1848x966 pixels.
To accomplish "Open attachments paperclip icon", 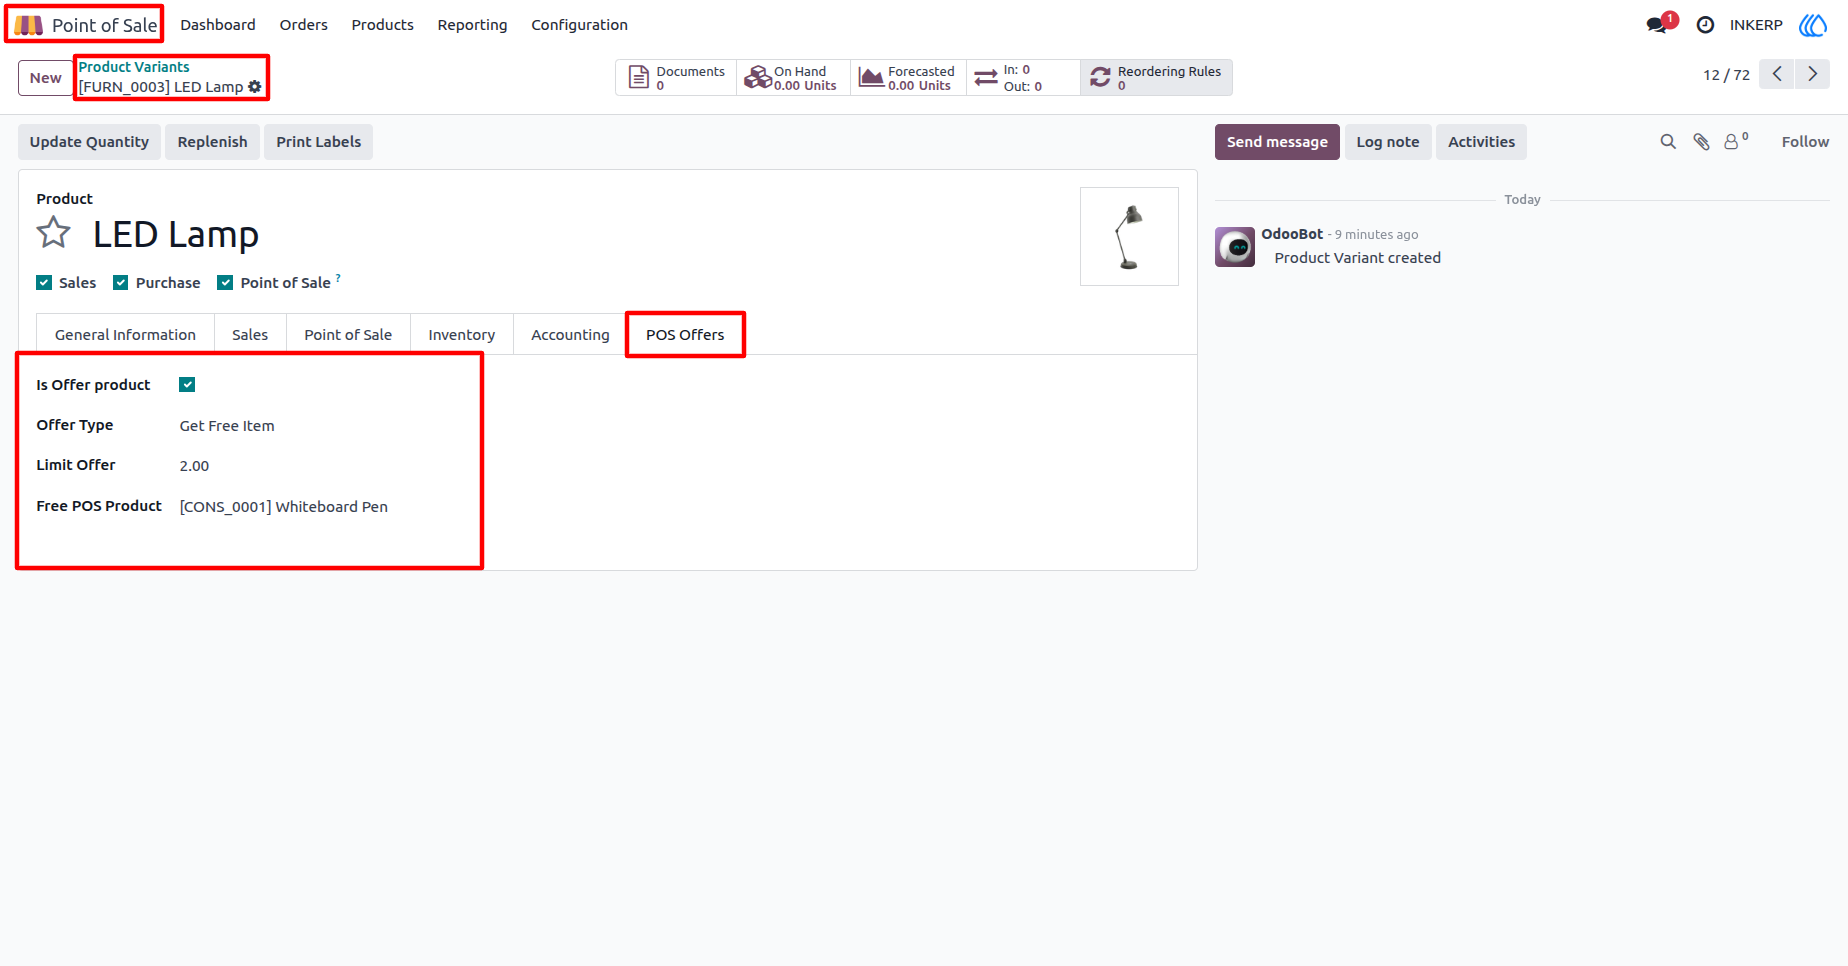I will click(x=1701, y=142).
